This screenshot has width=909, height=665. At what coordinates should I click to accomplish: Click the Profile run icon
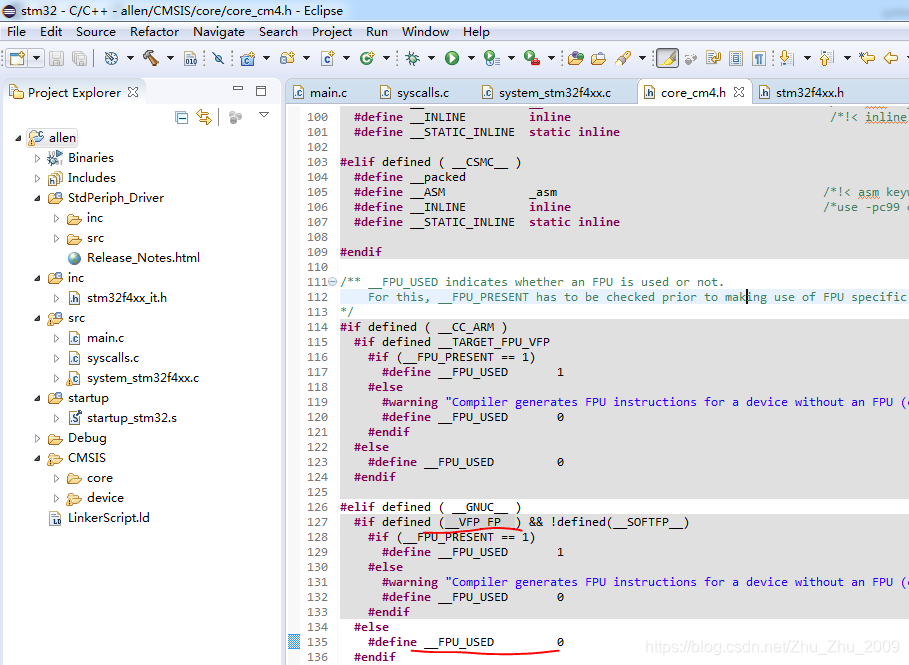(x=492, y=58)
